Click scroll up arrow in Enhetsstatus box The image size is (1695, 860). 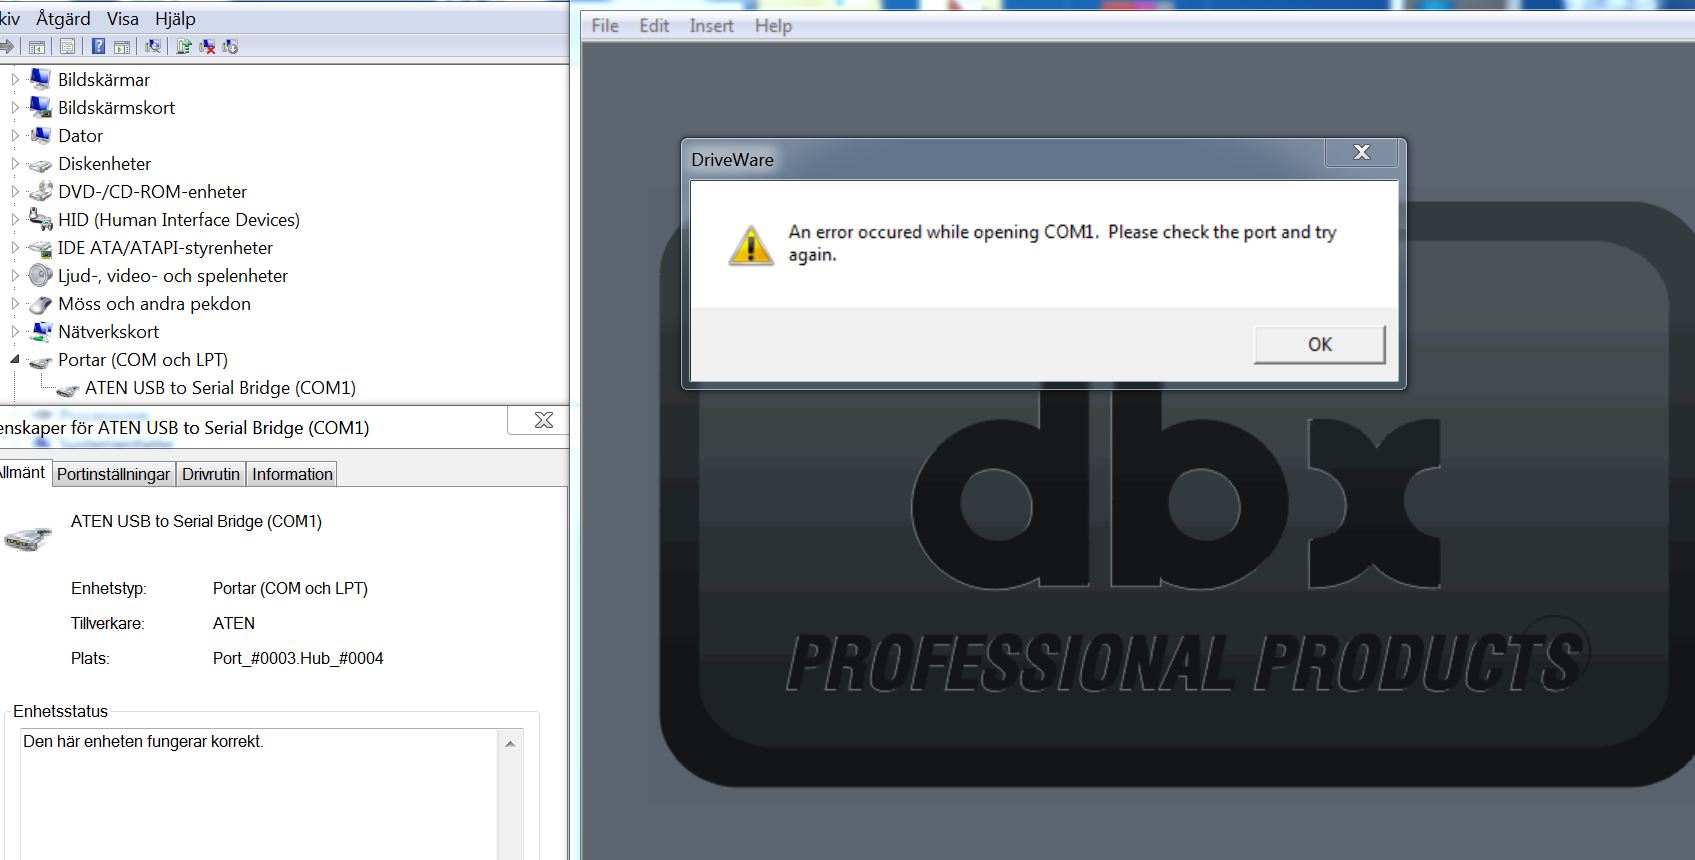(x=510, y=744)
